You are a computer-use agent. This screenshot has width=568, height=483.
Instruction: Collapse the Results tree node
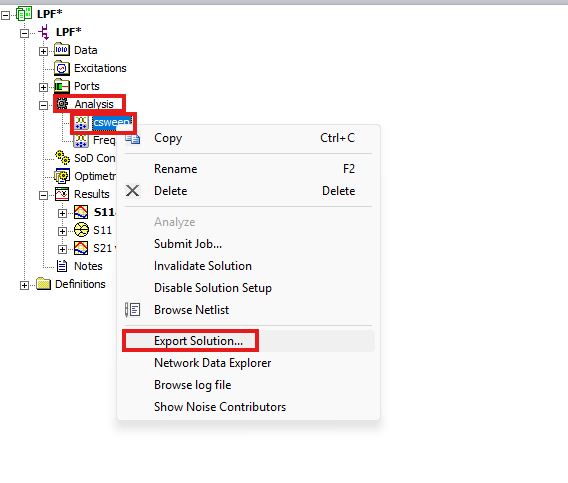43,196
